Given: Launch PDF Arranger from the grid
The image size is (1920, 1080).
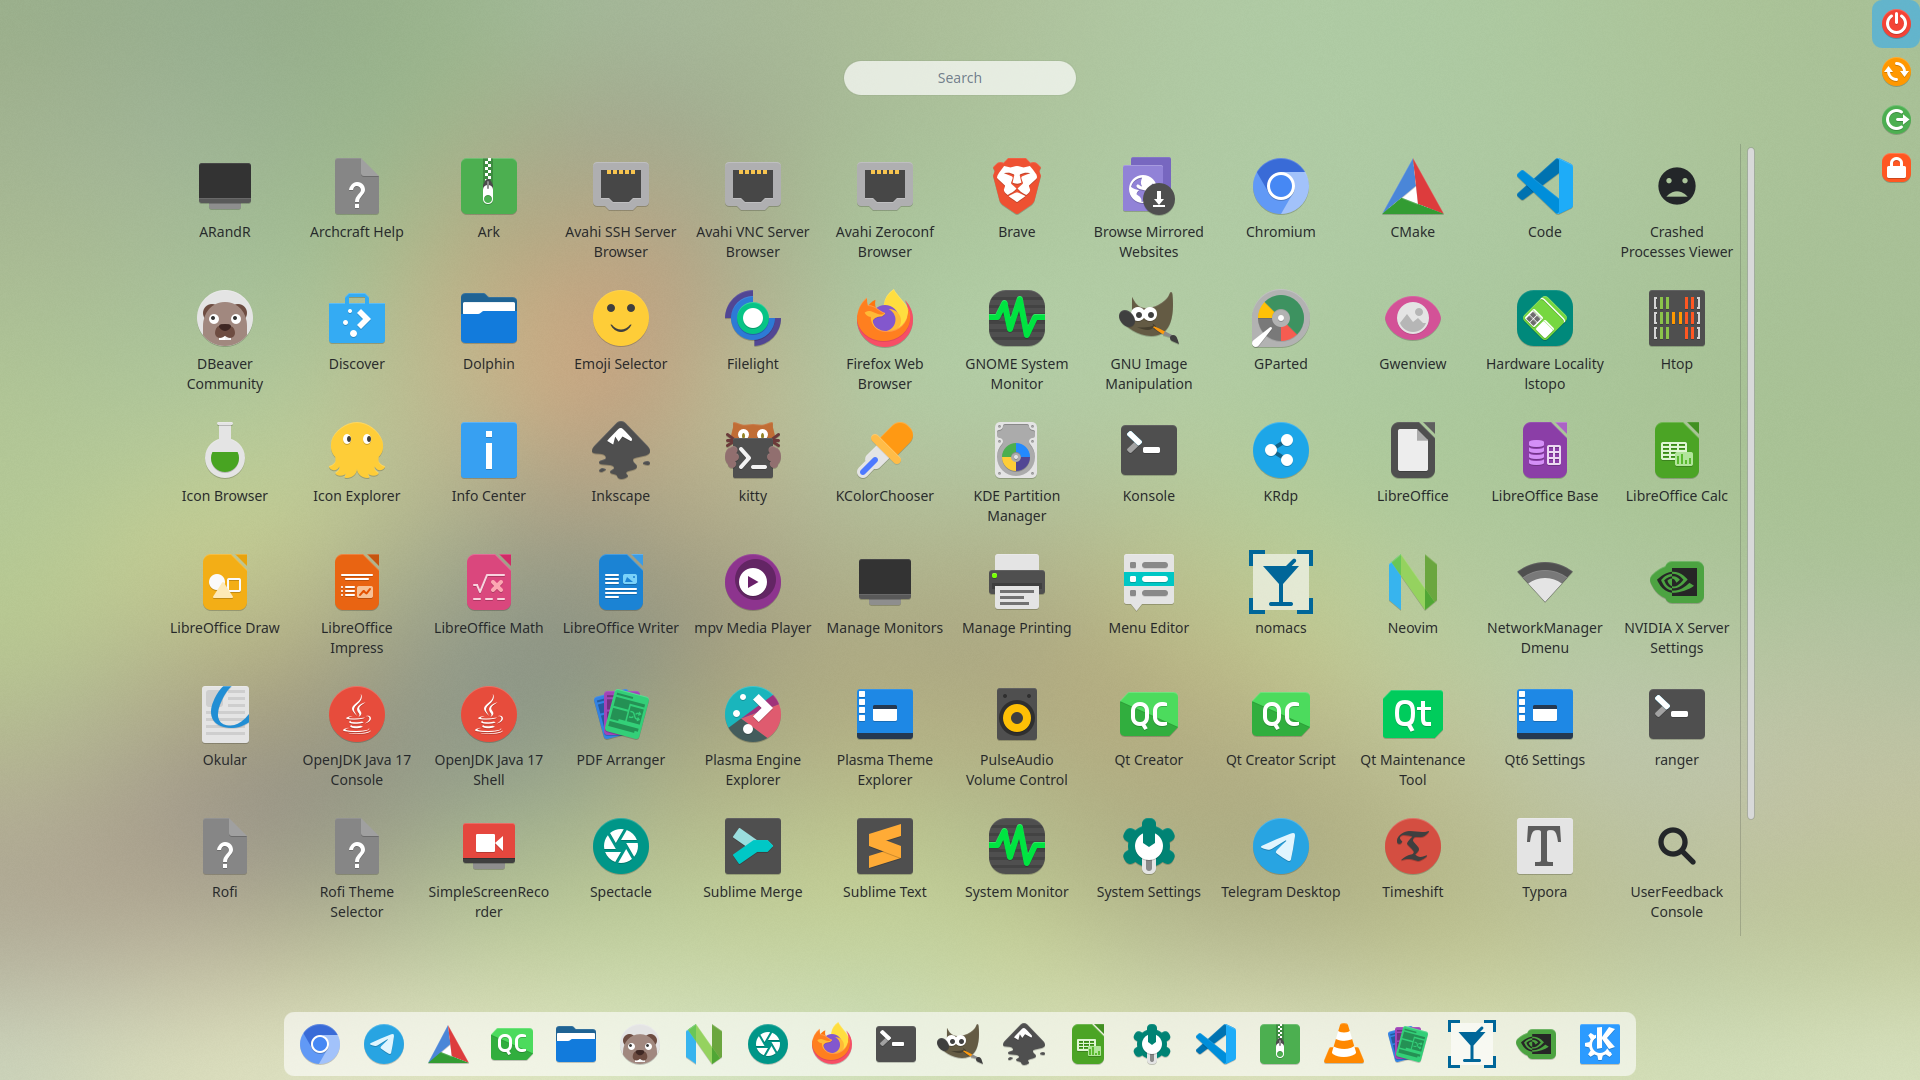Looking at the screenshot, I should click(x=620, y=728).
